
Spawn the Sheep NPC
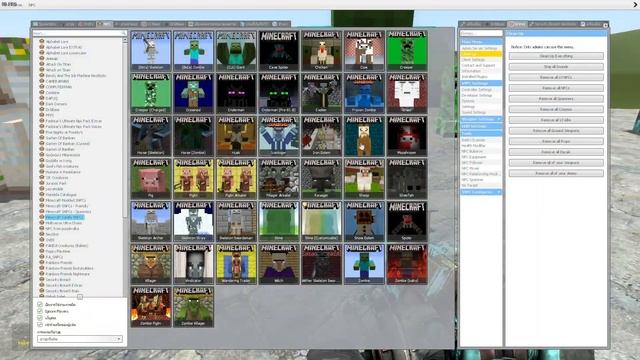click(364, 179)
